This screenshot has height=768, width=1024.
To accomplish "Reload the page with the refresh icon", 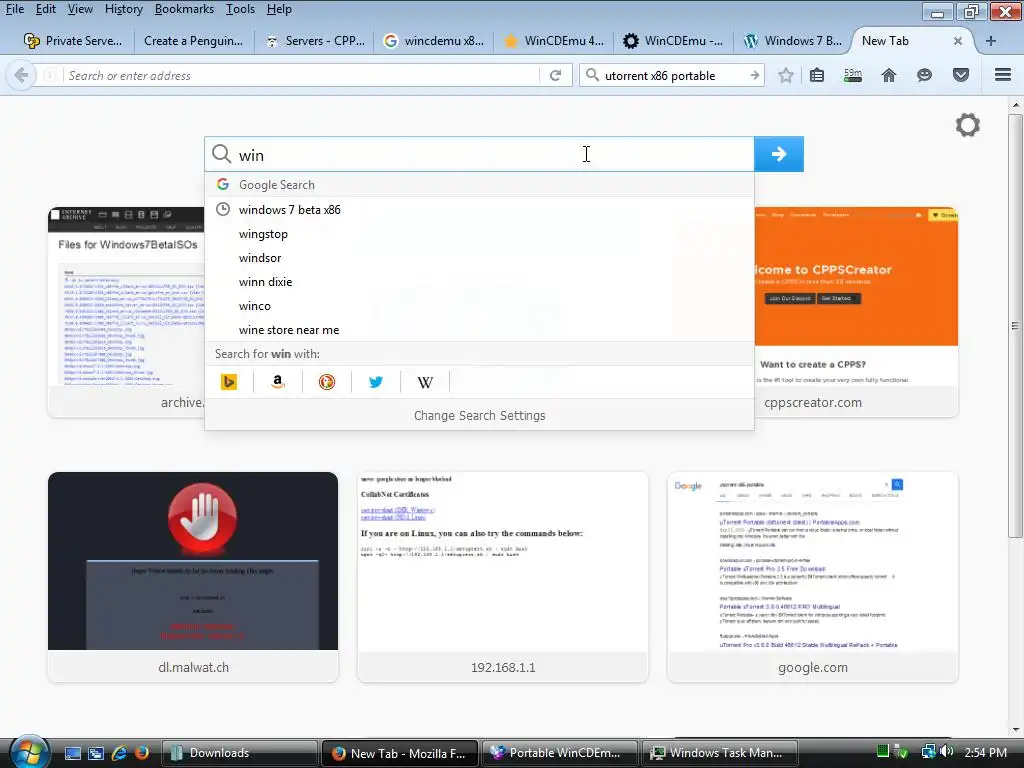I will [x=556, y=76].
